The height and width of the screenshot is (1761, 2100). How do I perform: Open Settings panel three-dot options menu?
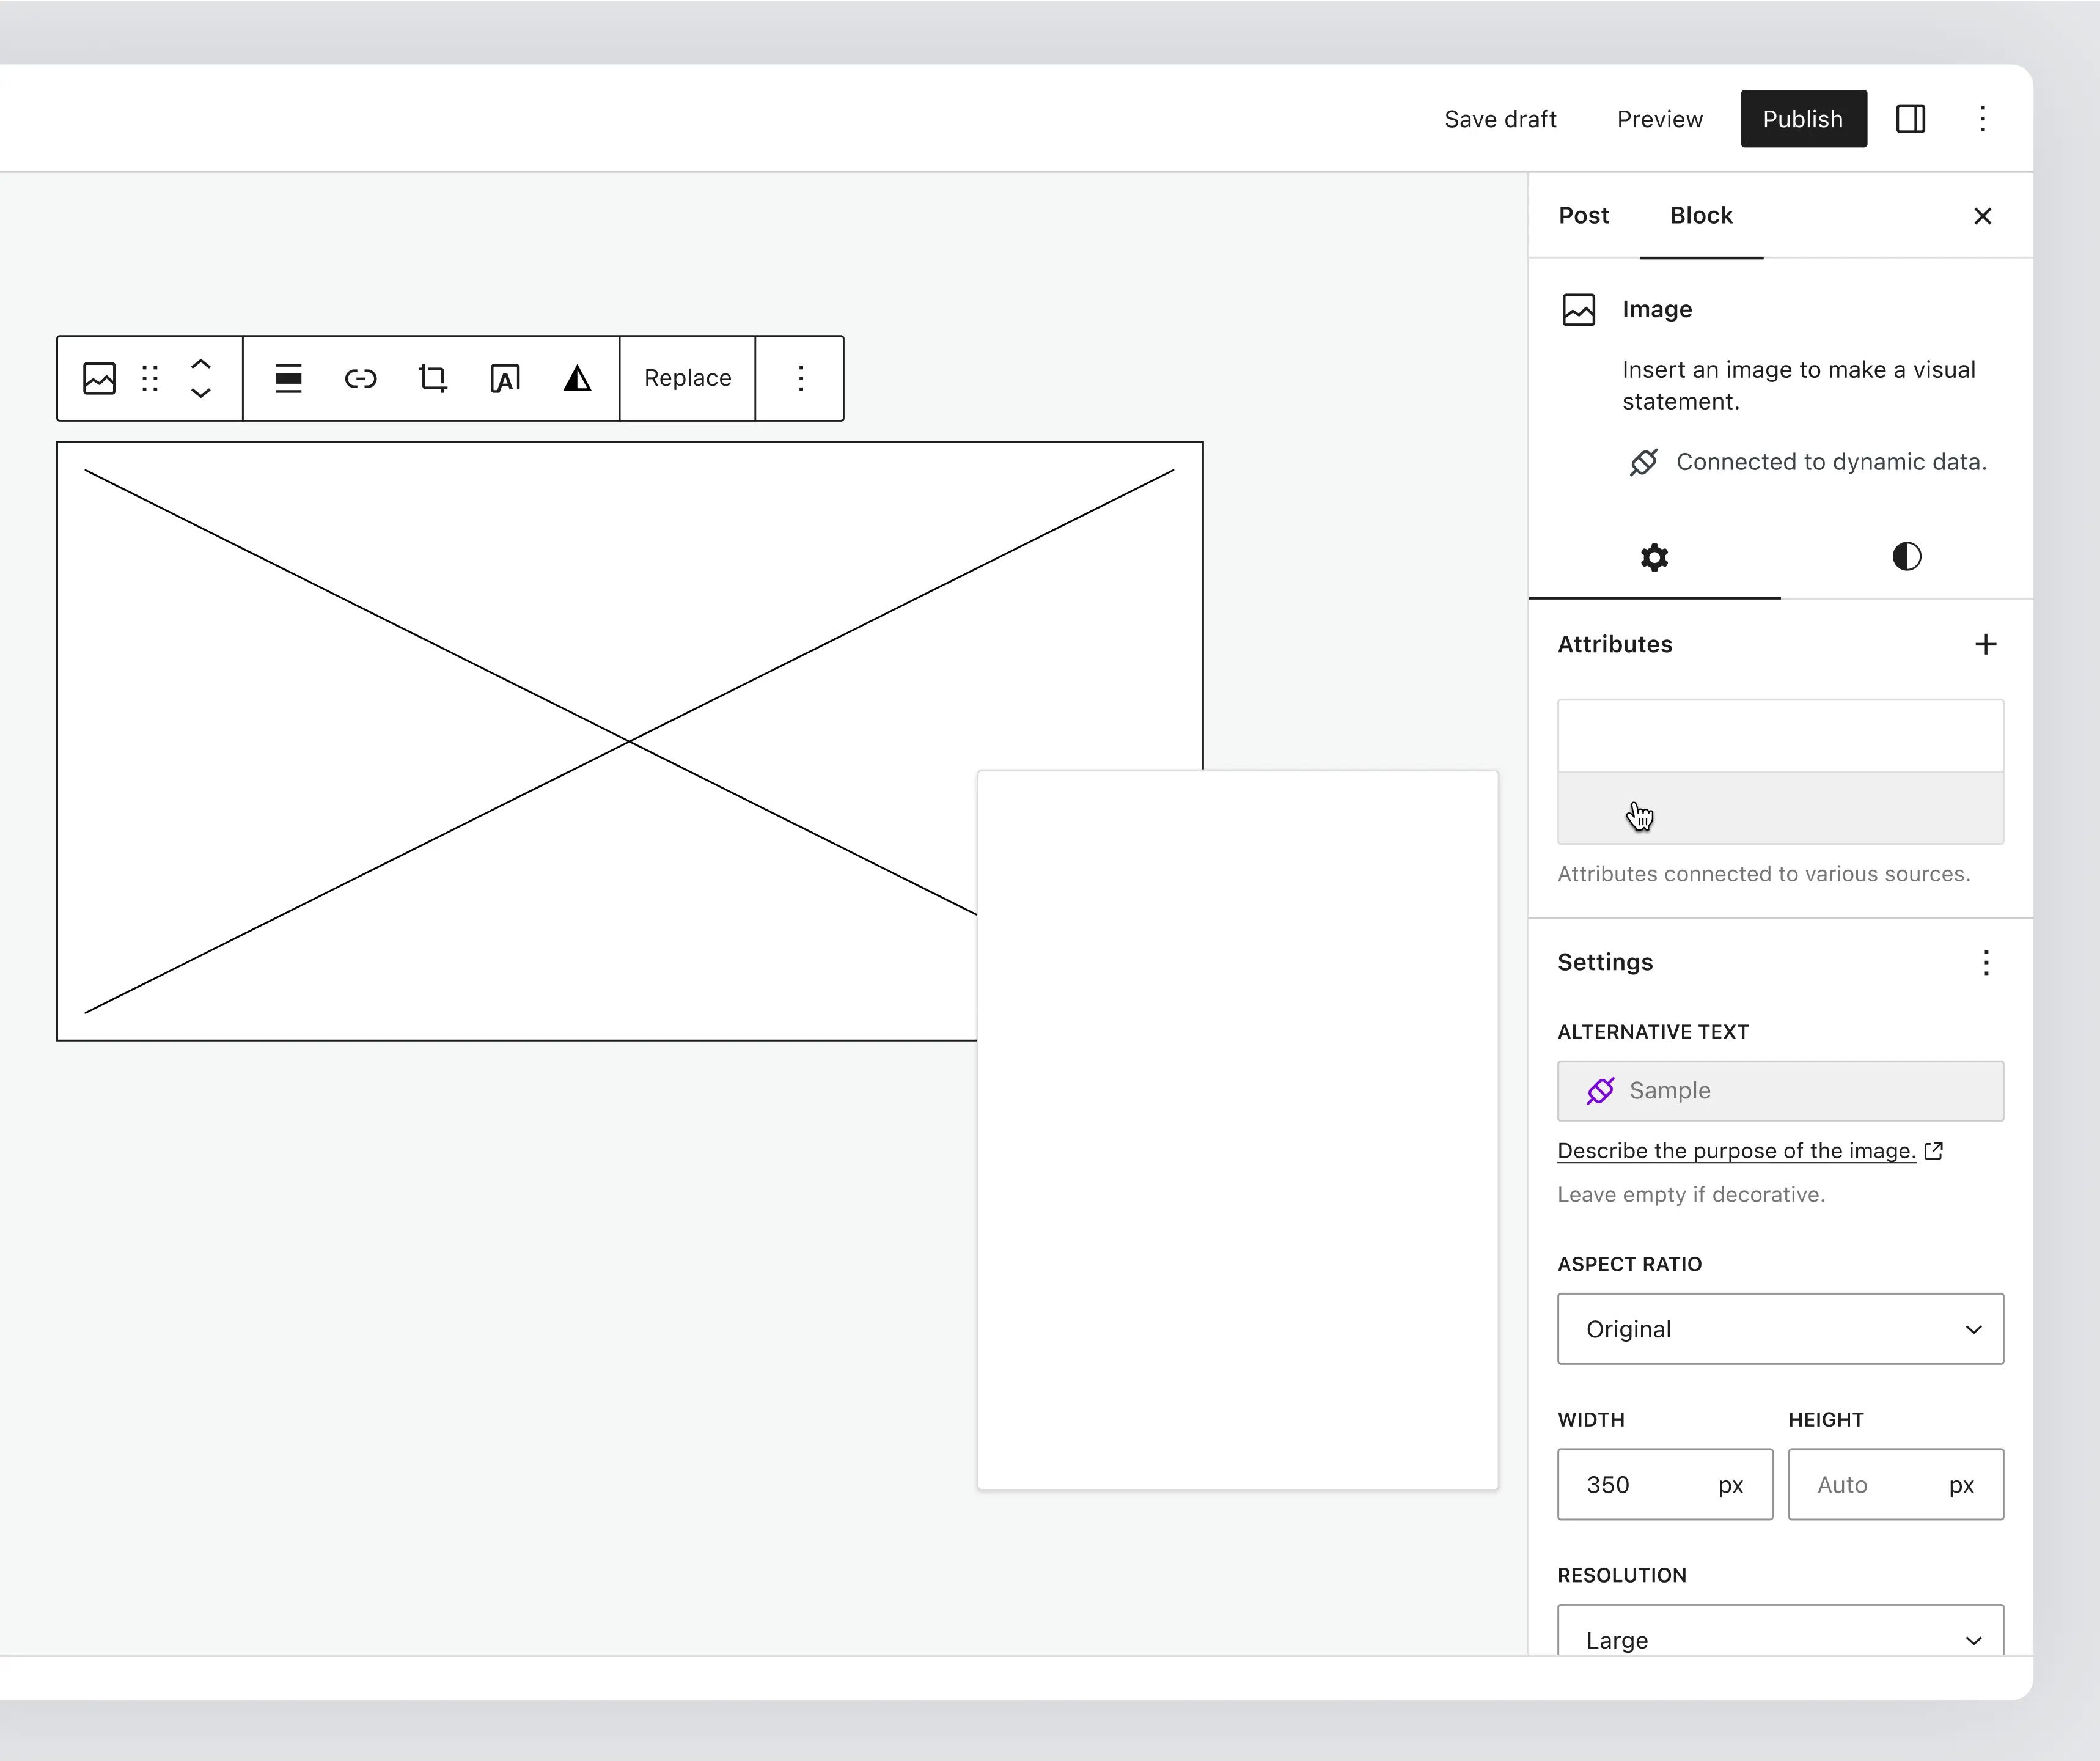[x=1985, y=963]
